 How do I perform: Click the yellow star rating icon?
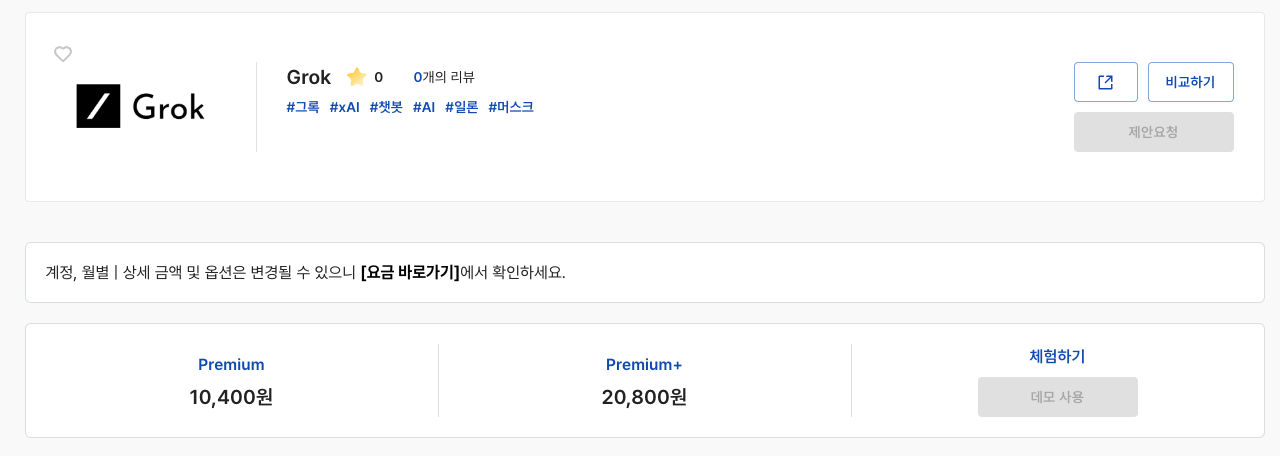pyautogui.click(x=356, y=77)
